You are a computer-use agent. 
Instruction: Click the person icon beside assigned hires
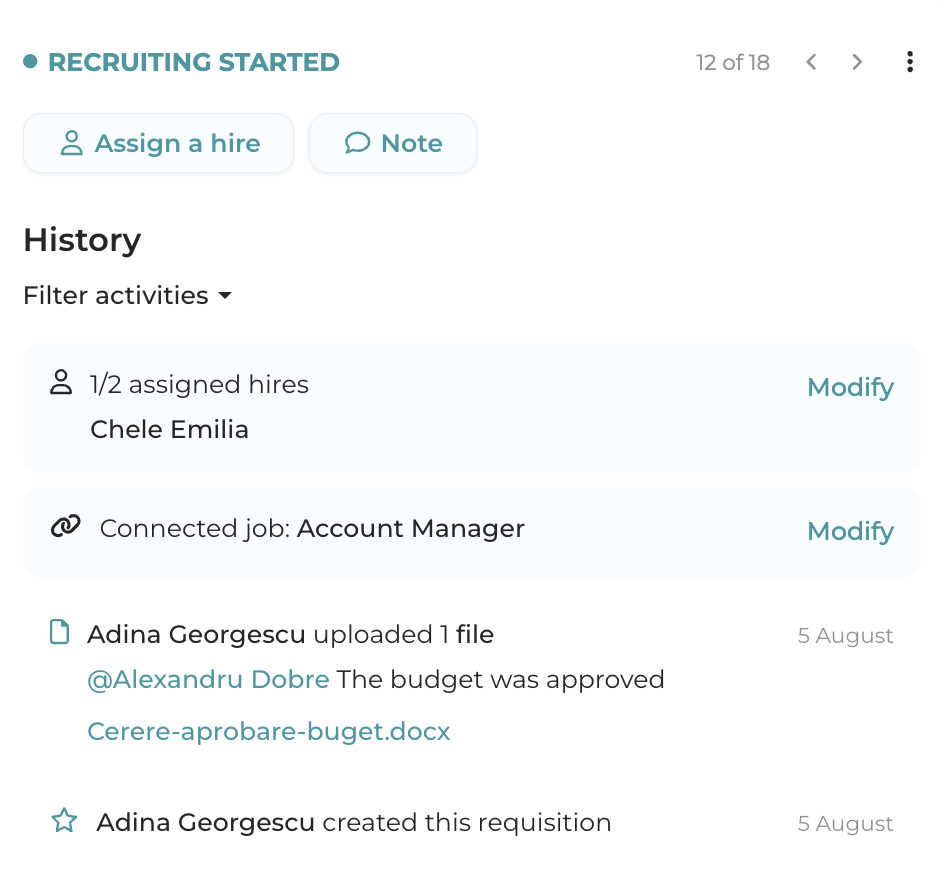[61, 382]
